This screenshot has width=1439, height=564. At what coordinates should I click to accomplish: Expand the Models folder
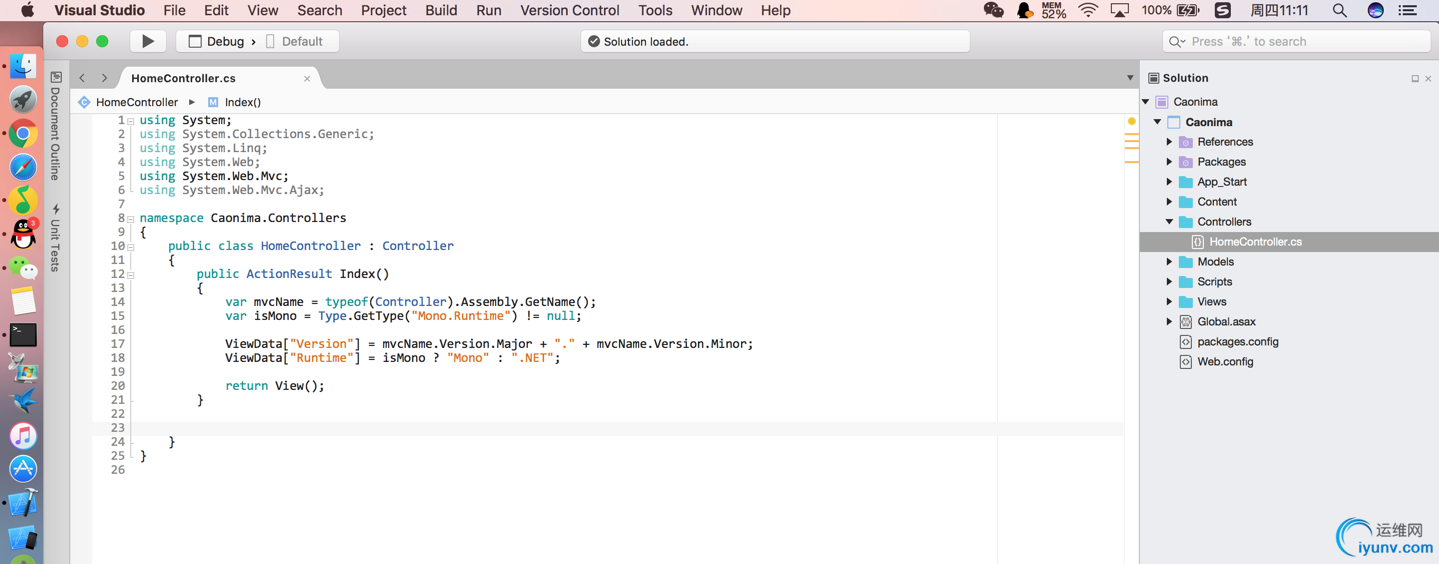(x=1169, y=262)
